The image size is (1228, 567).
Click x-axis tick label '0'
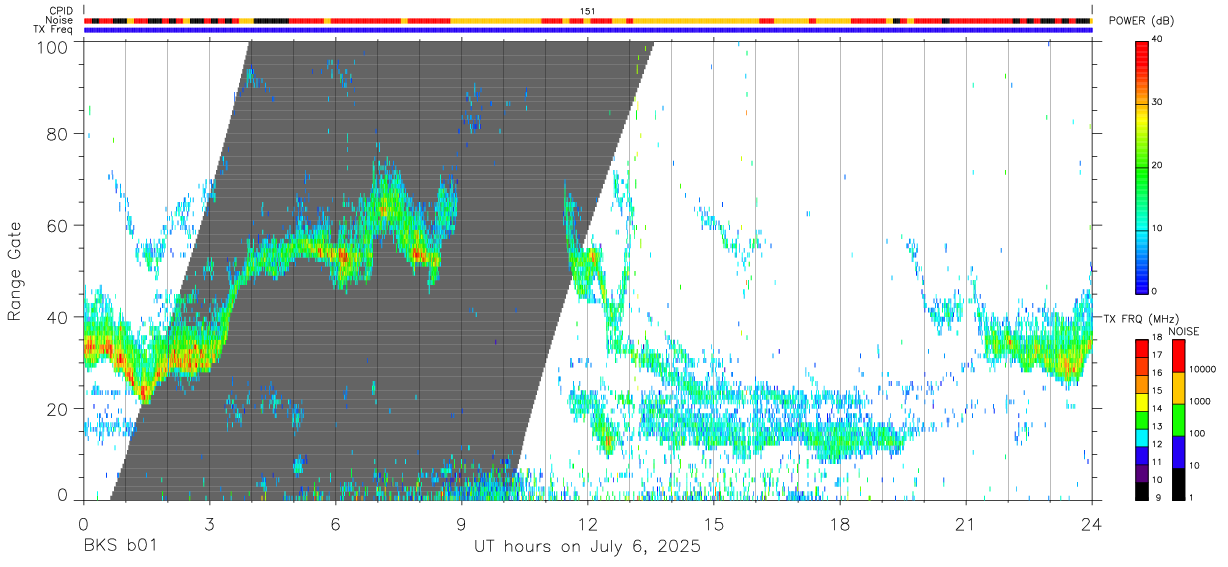coord(83,523)
